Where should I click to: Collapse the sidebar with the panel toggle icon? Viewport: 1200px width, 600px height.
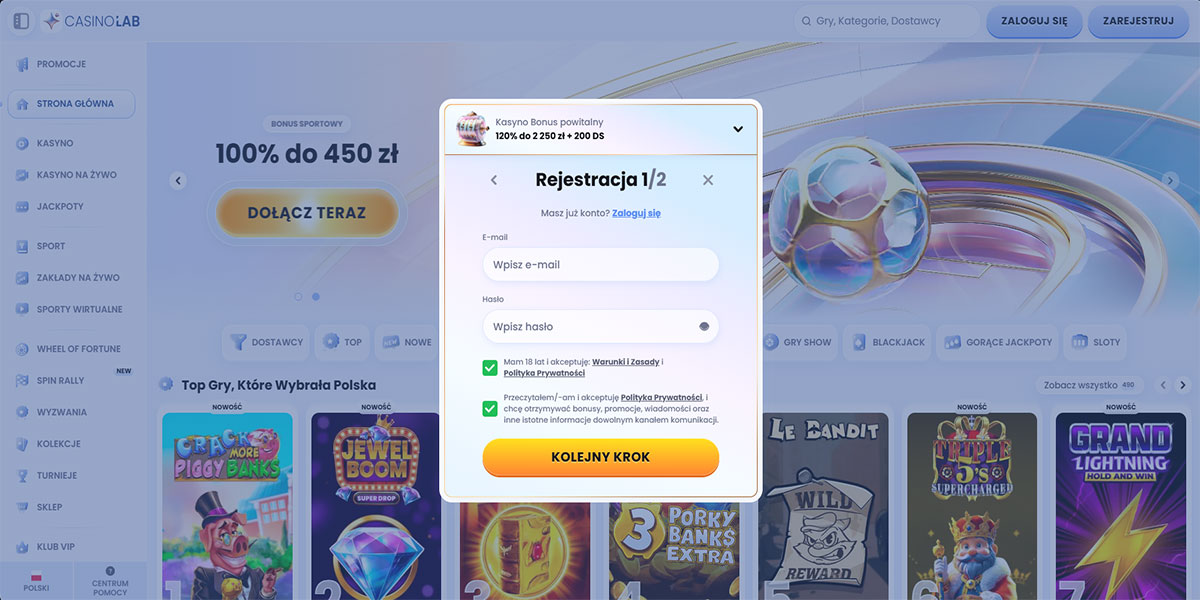coord(21,20)
